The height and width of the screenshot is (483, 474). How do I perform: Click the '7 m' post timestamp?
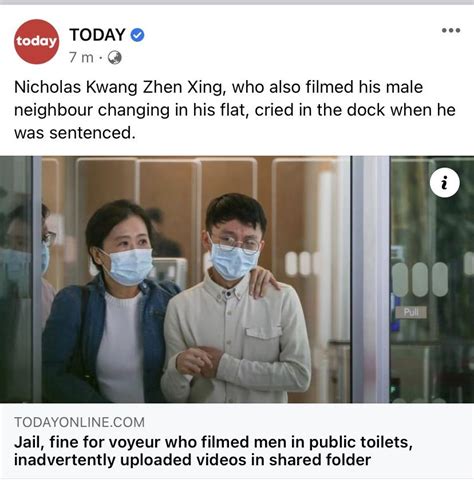(81, 58)
